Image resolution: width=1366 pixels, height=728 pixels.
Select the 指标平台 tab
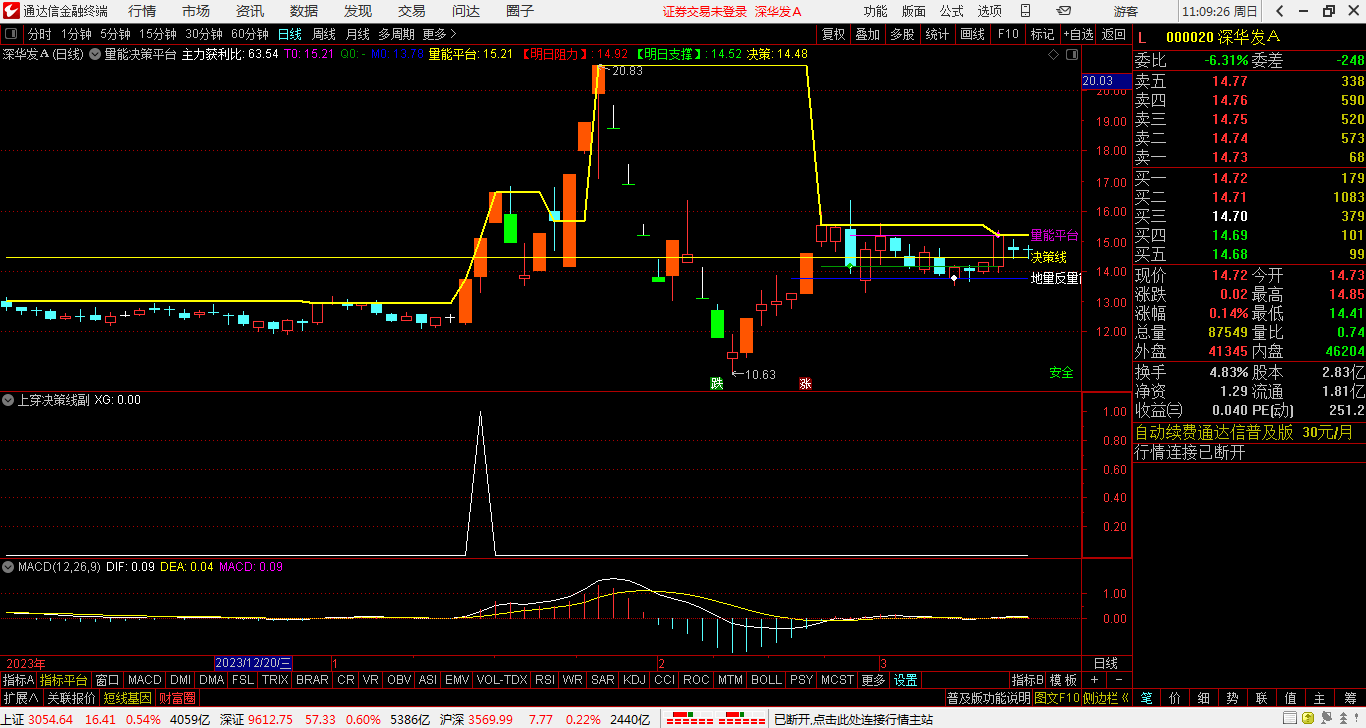pos(64,680)
